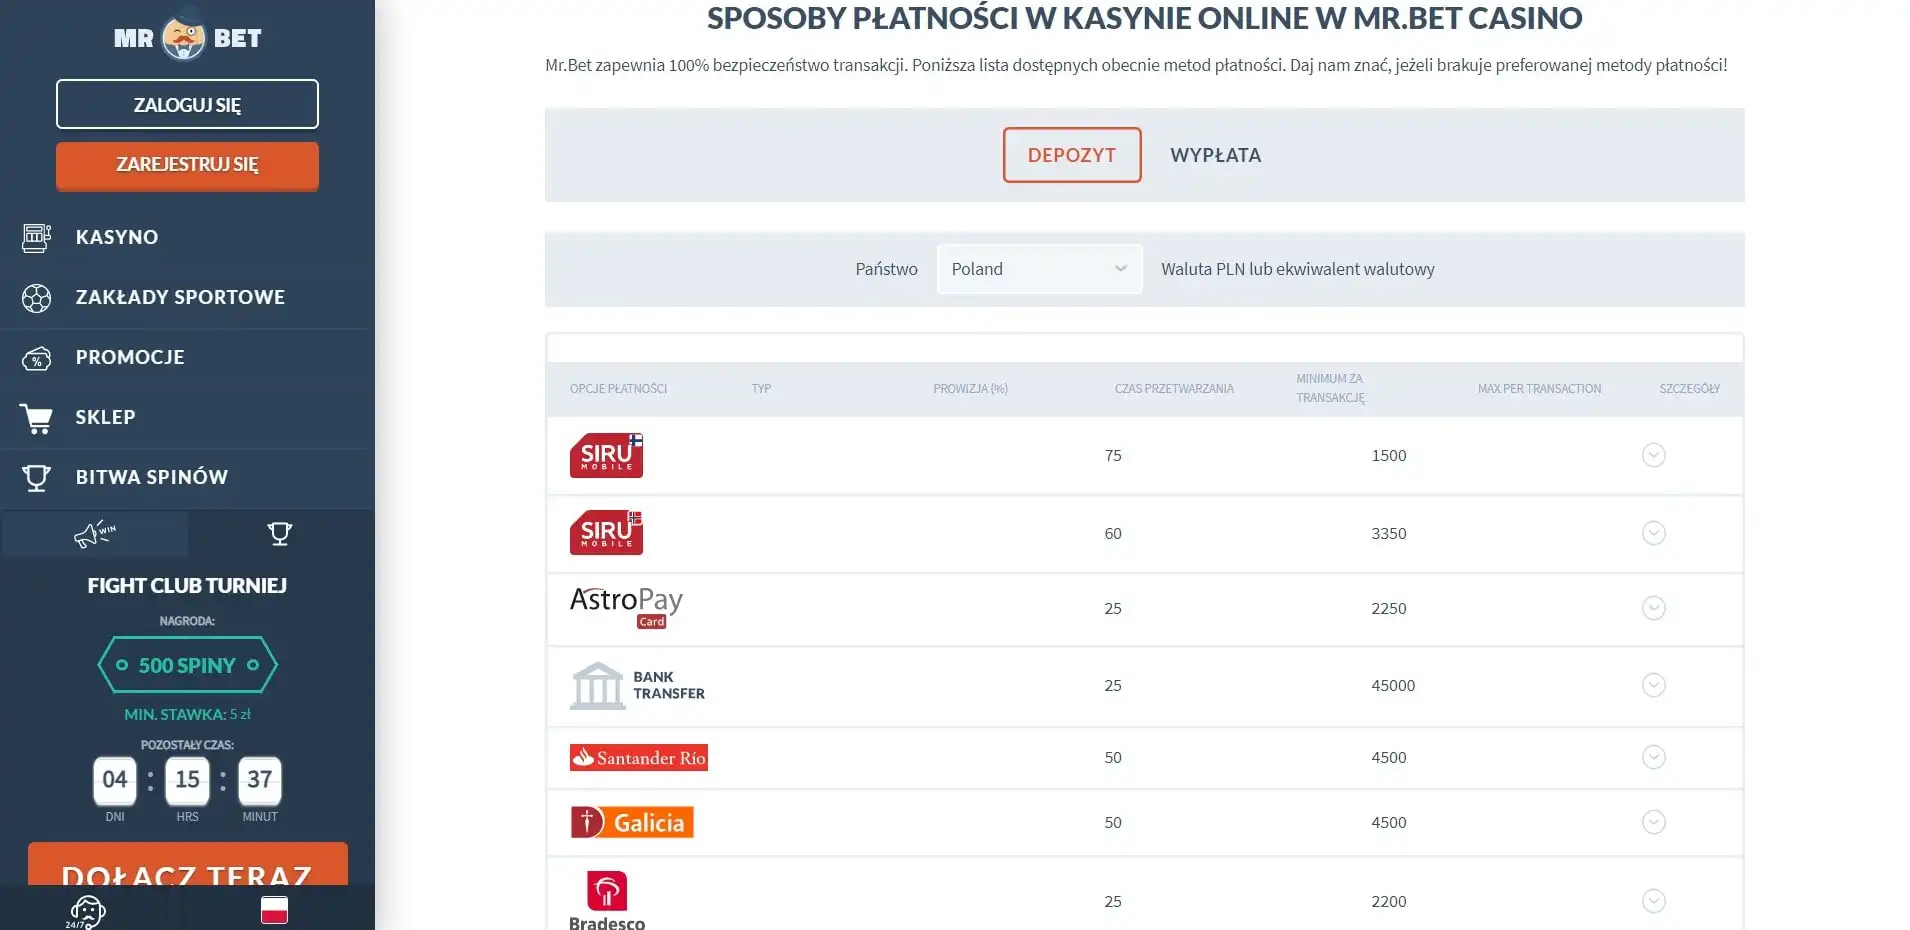Expand details for AstroPay Card row
This screenshot has height=930, width=1910.
1653,608
